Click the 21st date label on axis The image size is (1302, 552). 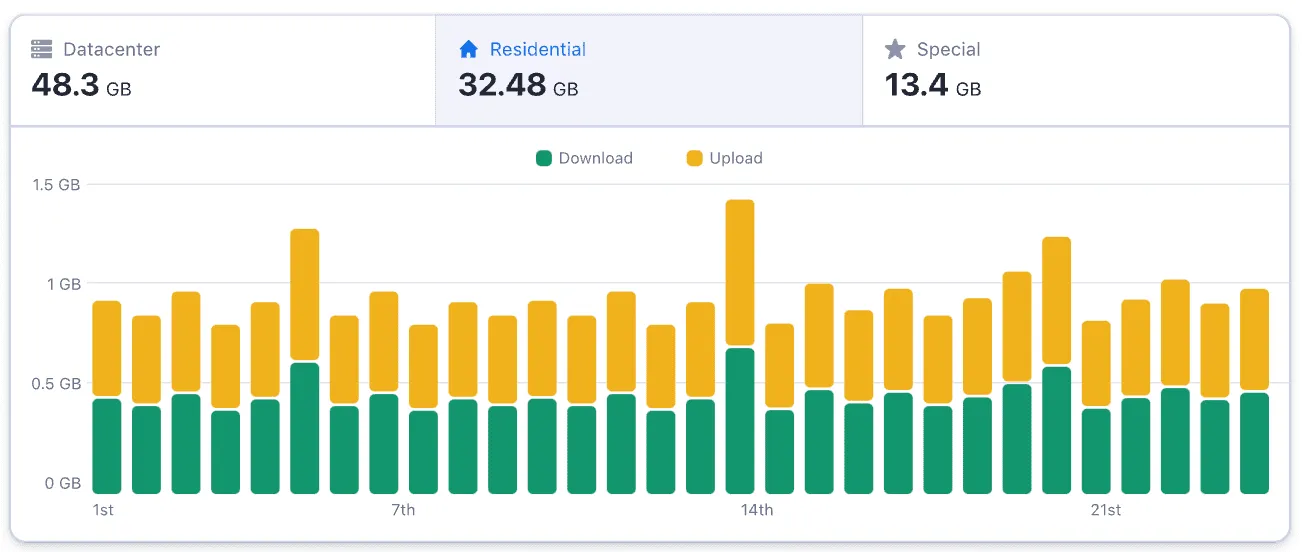click(x=1105, y=510)
